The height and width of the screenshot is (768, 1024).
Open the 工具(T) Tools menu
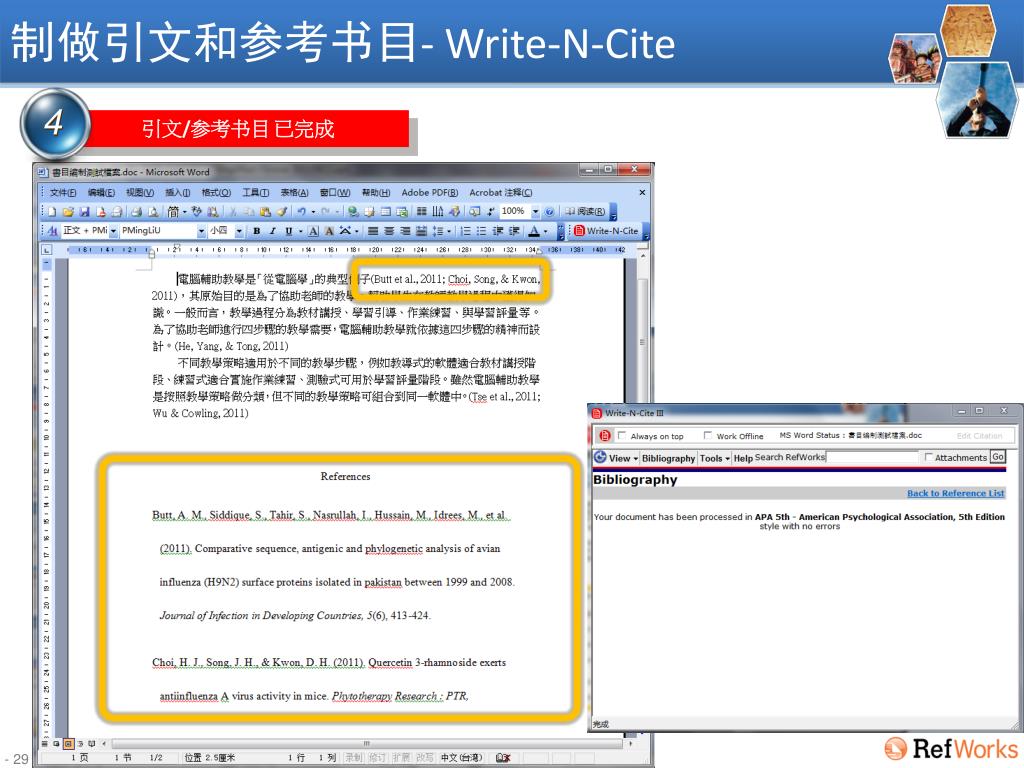click(x=255, y=193)
